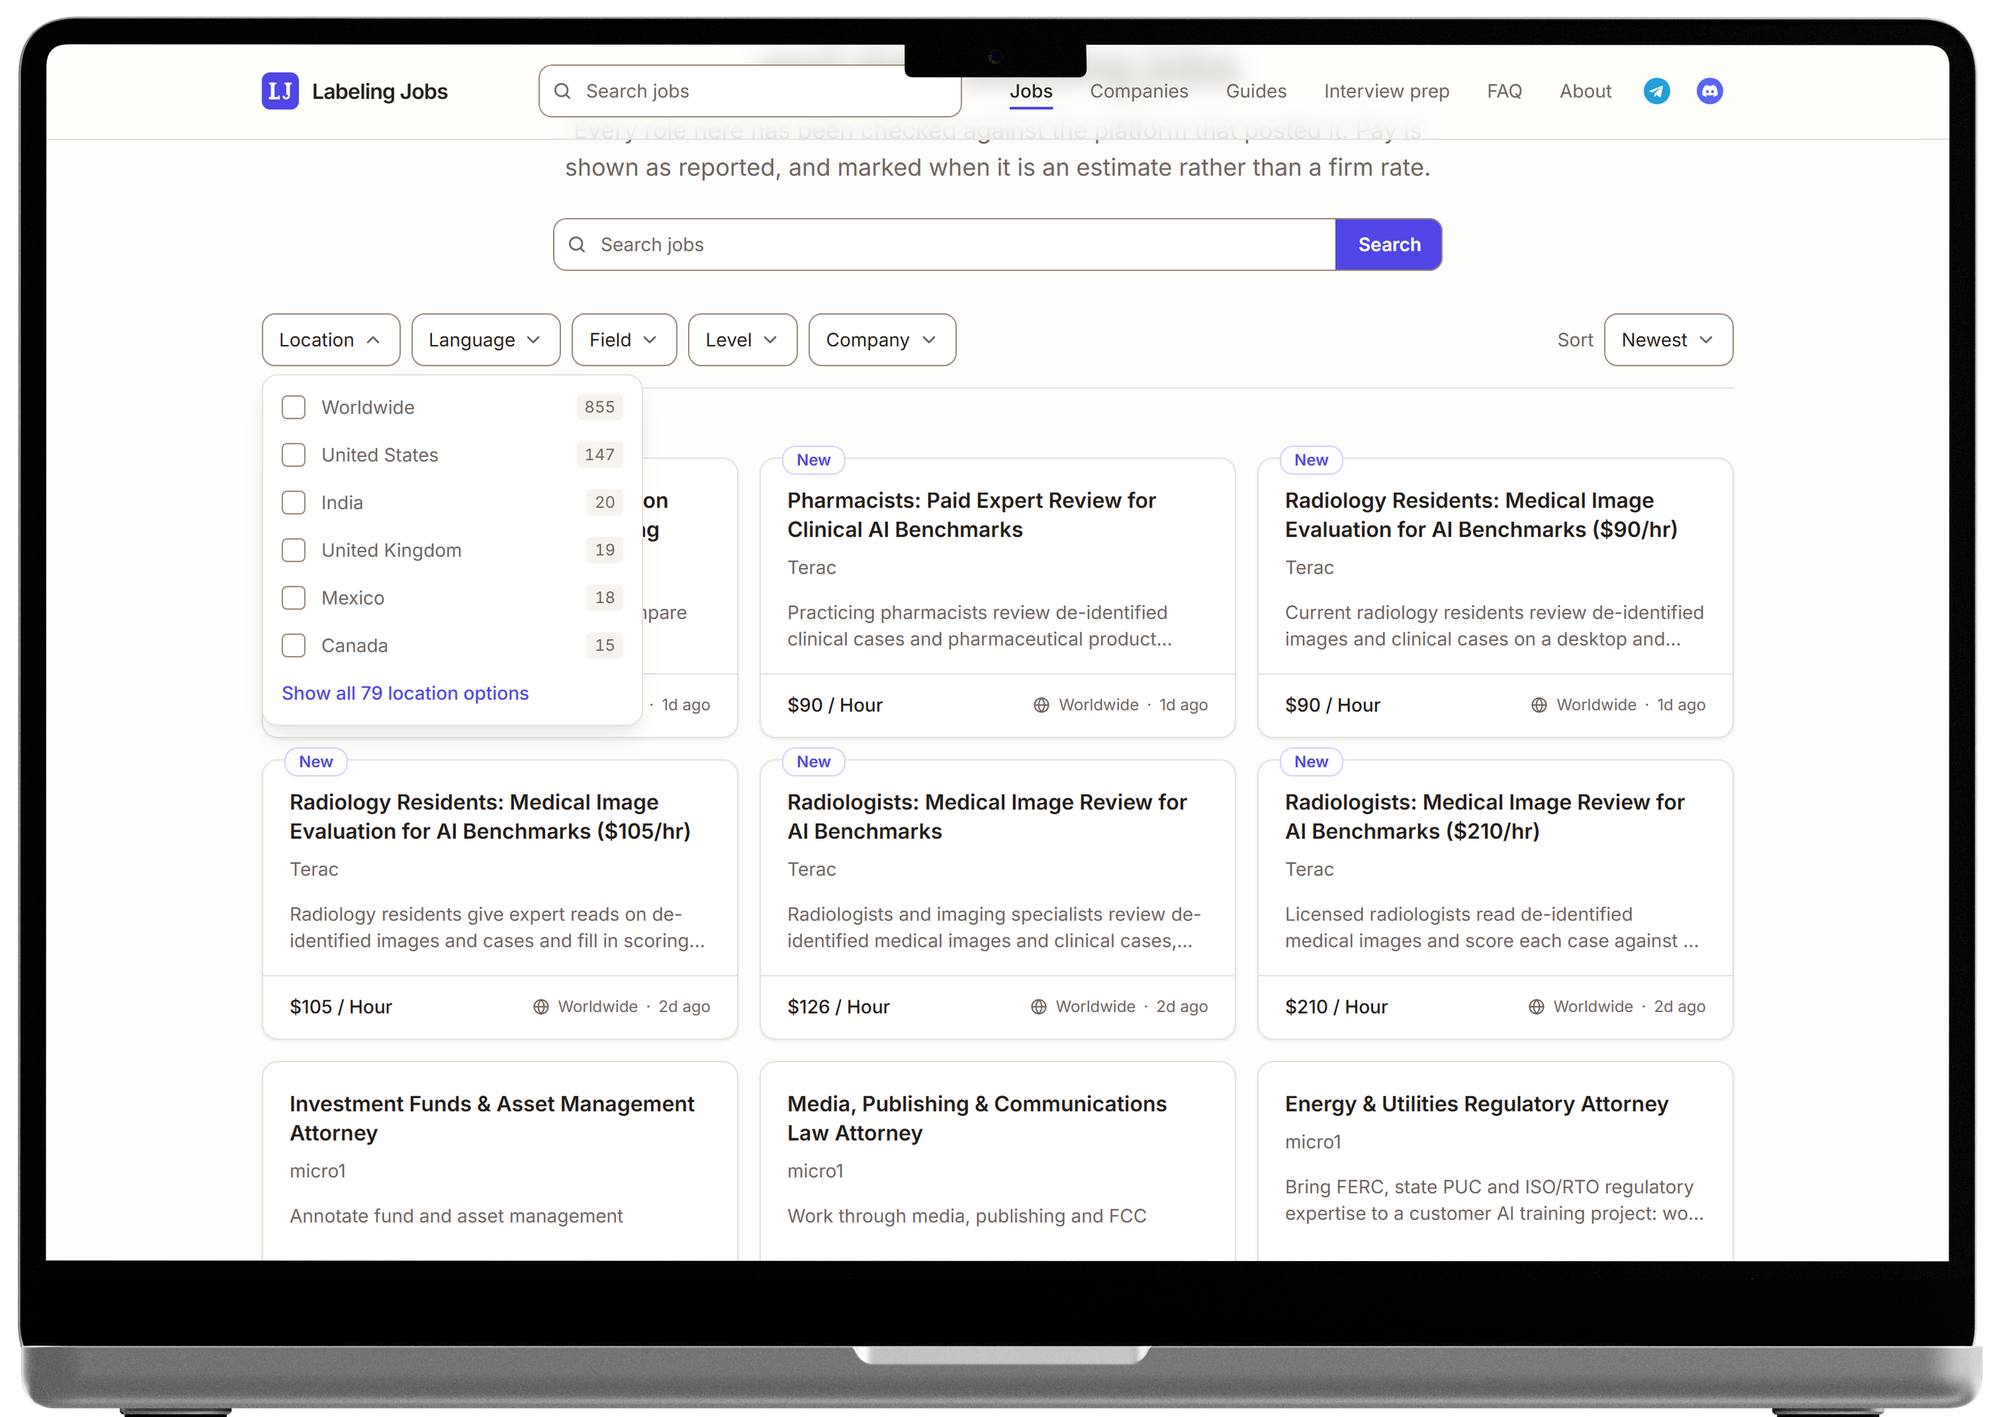Go to the Jobs nav tab

[1031, 91]
